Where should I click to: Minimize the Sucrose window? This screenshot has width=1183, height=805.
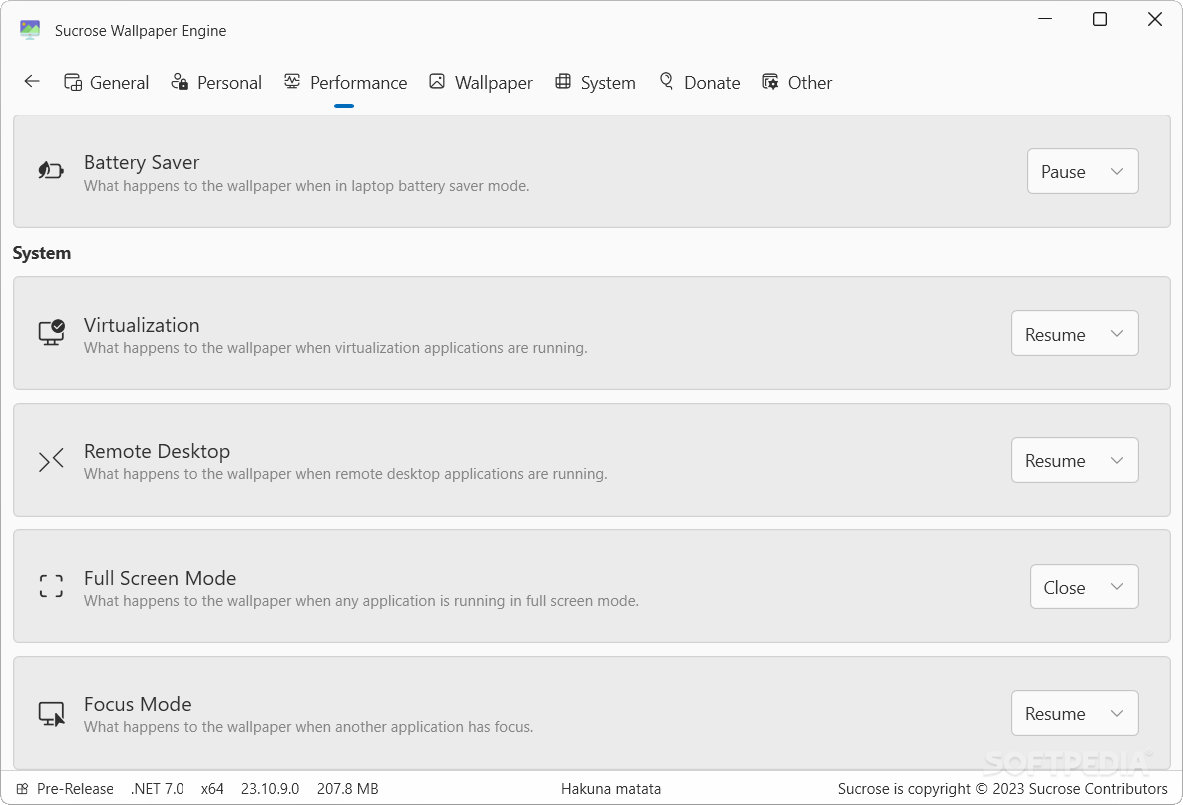[1045, 19]
